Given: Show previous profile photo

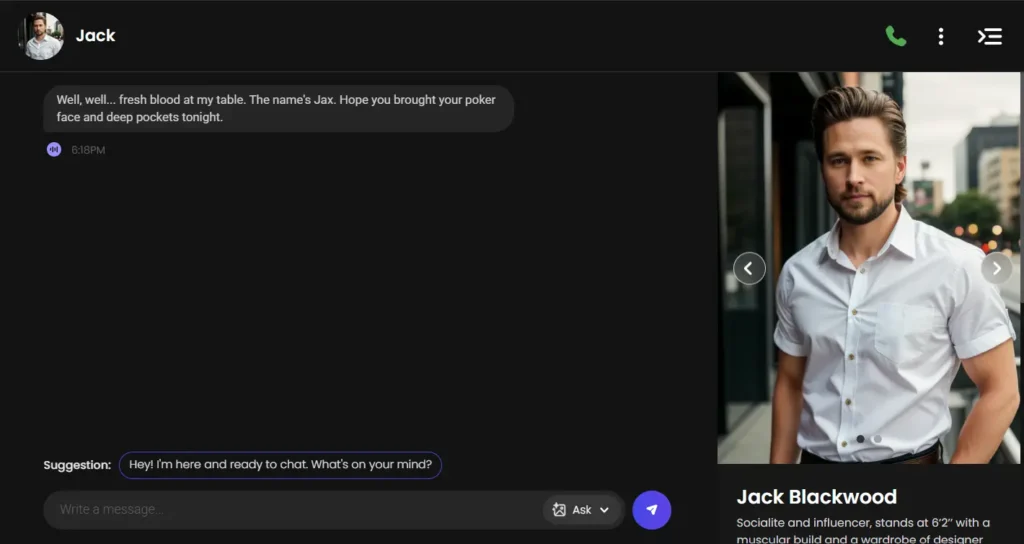Looking at the screenshot, I should point(749,268).
